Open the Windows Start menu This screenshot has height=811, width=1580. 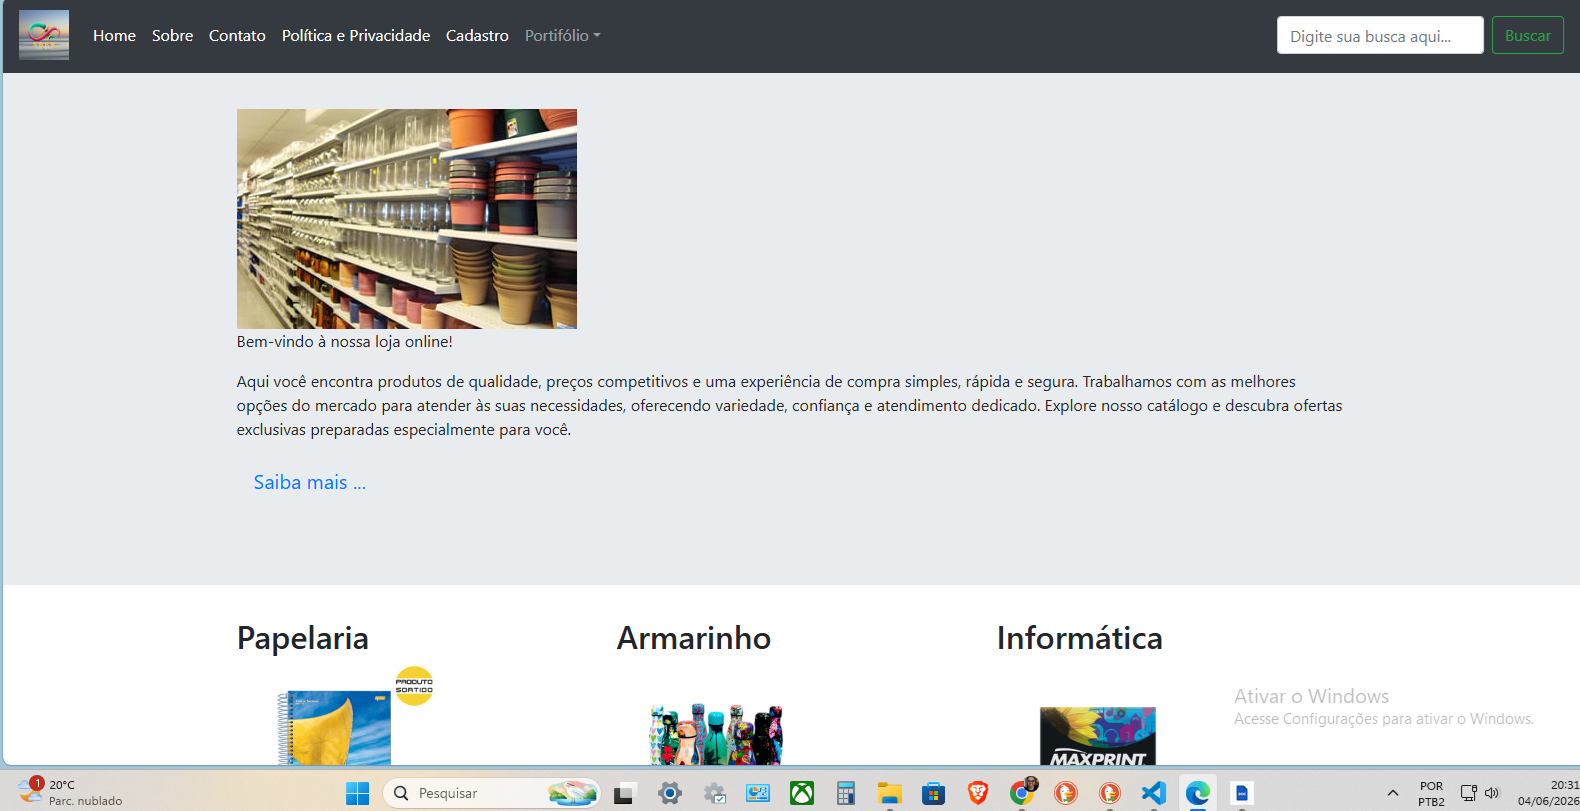(357, 793)
